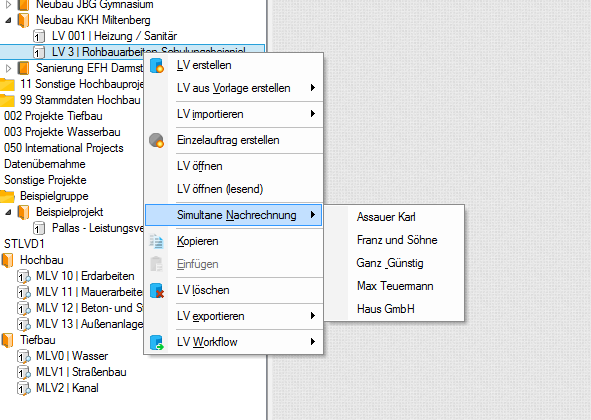Select Franz und Söhne in submenu

[394, 240]
